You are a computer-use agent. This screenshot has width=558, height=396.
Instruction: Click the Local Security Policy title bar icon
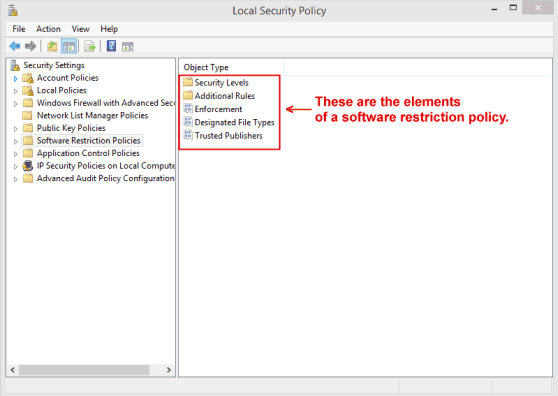[x=13, y=11]
